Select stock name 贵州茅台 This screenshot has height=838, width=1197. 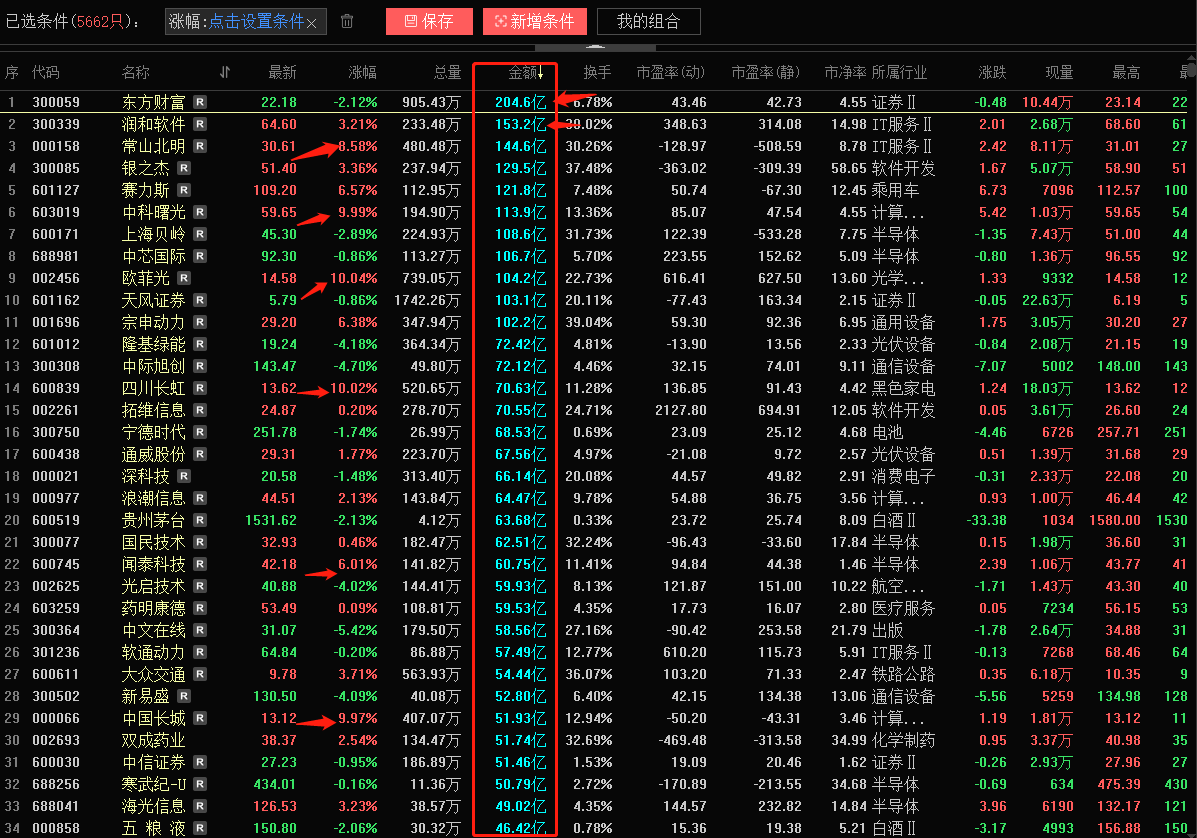point(153,521)
